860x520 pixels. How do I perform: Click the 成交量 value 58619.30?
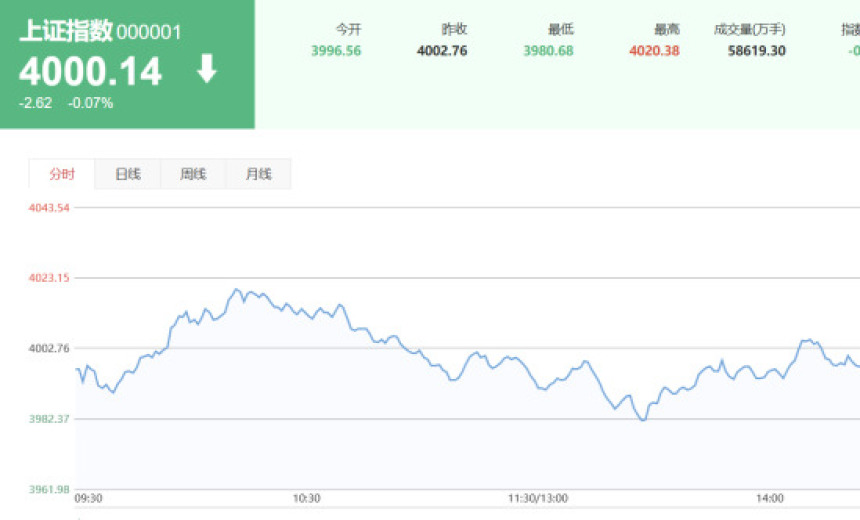756,50
